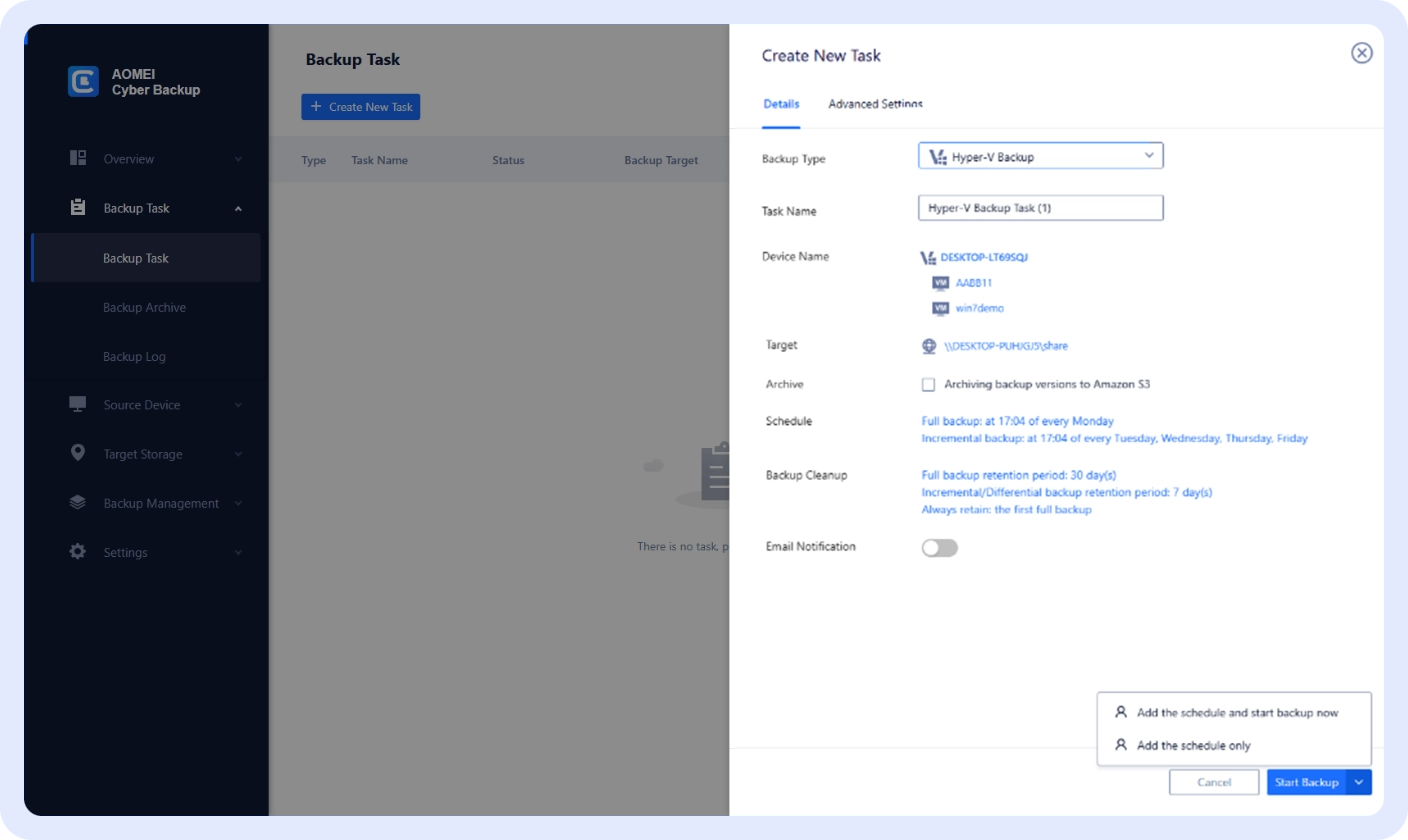Enable archiving backup versions to Amazon S3

pos(928,384)
